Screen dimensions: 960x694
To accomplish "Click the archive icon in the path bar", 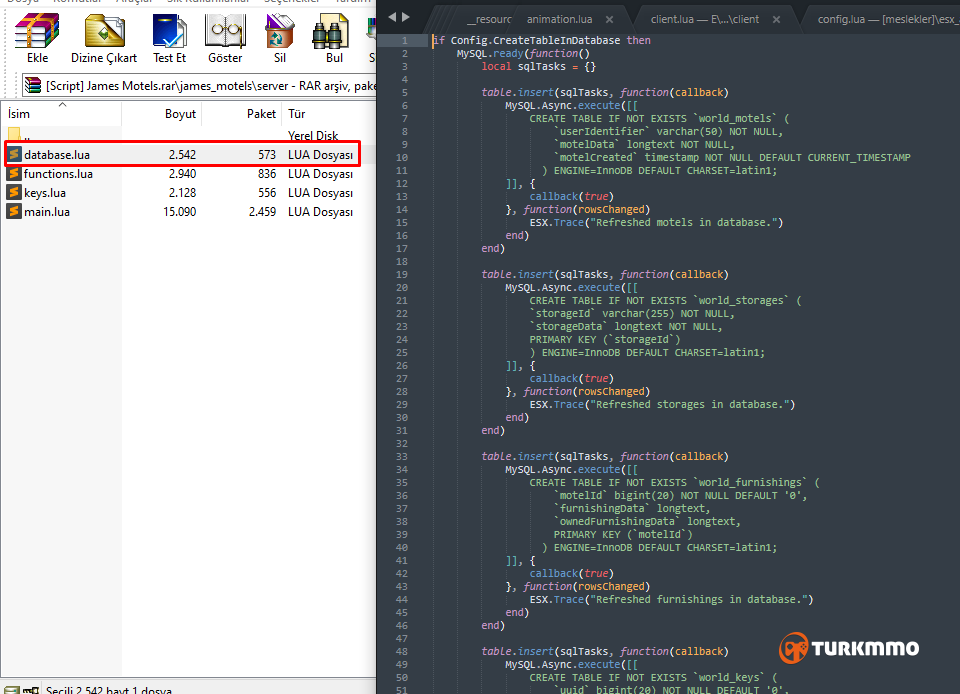I will pyautogui.click(x=33, y=86).
